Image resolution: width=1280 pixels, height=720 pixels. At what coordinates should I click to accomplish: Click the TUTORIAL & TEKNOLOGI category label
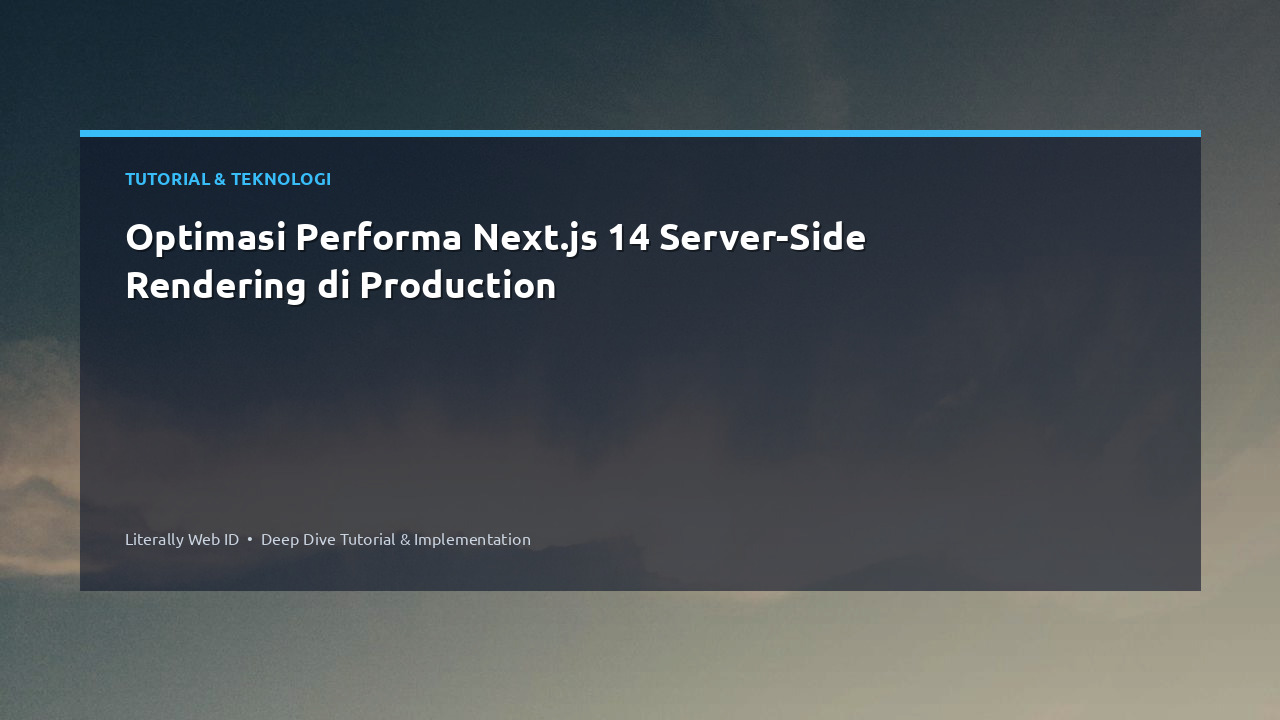tap(228, 179)
